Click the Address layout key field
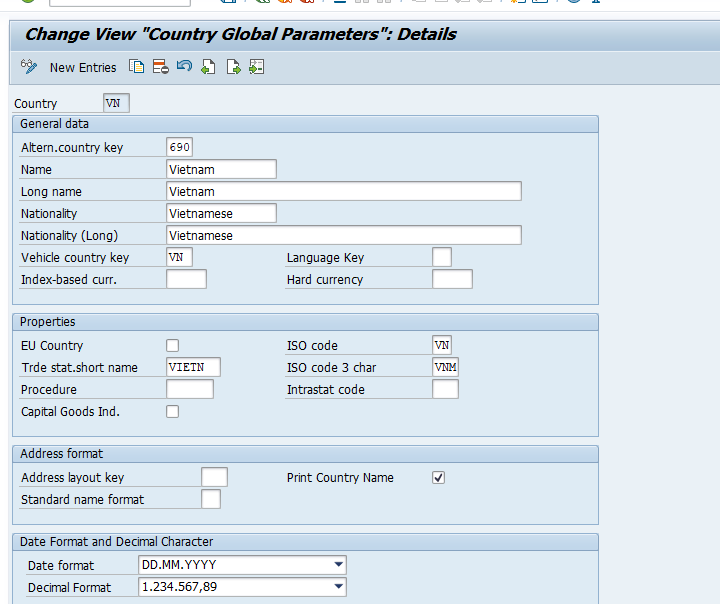 pyautogui.click(x=214, y=477)
